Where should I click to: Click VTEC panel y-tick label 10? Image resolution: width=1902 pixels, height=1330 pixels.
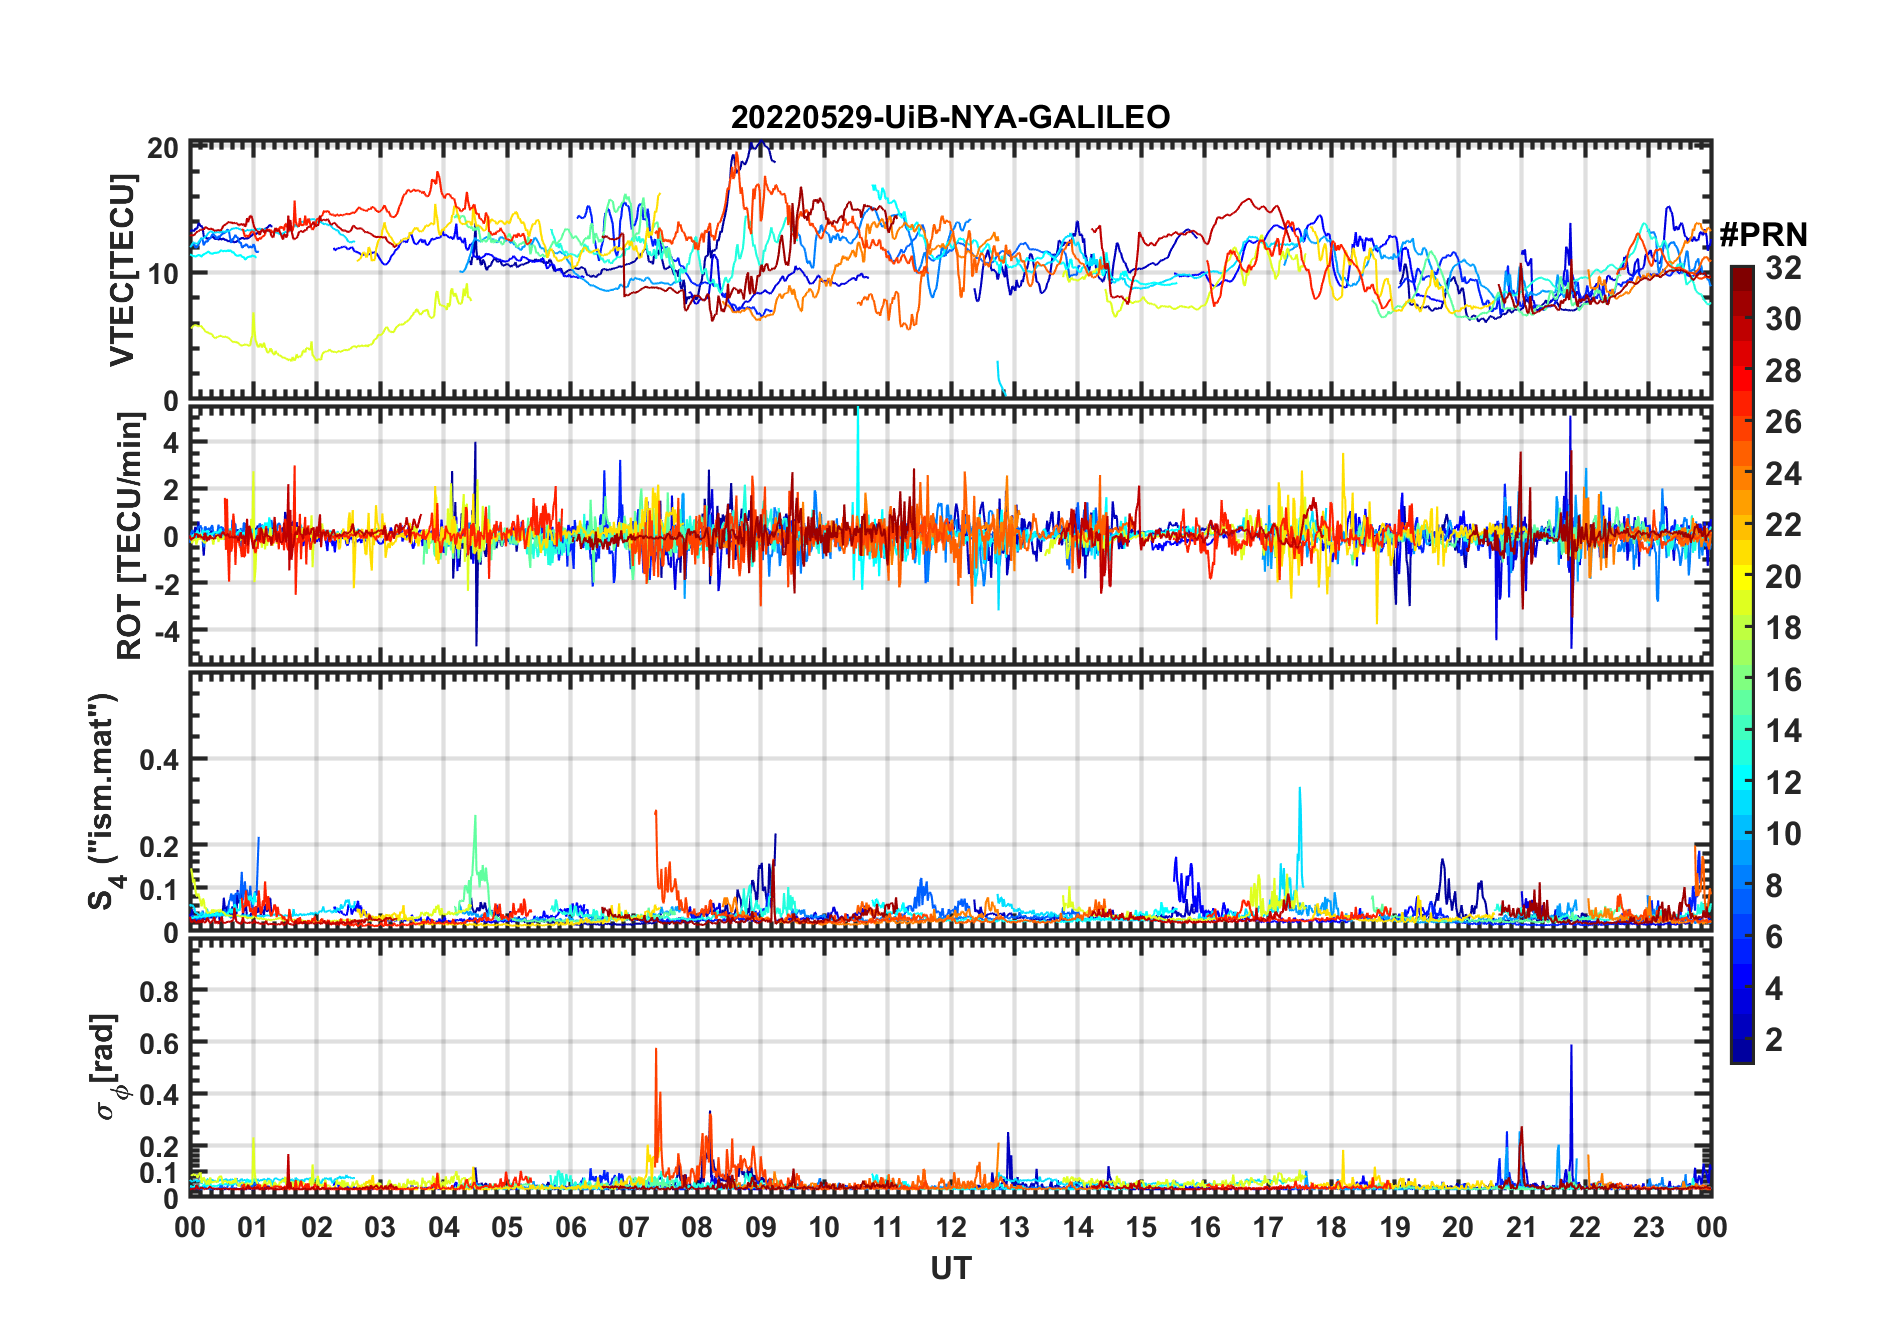(163, 274)
